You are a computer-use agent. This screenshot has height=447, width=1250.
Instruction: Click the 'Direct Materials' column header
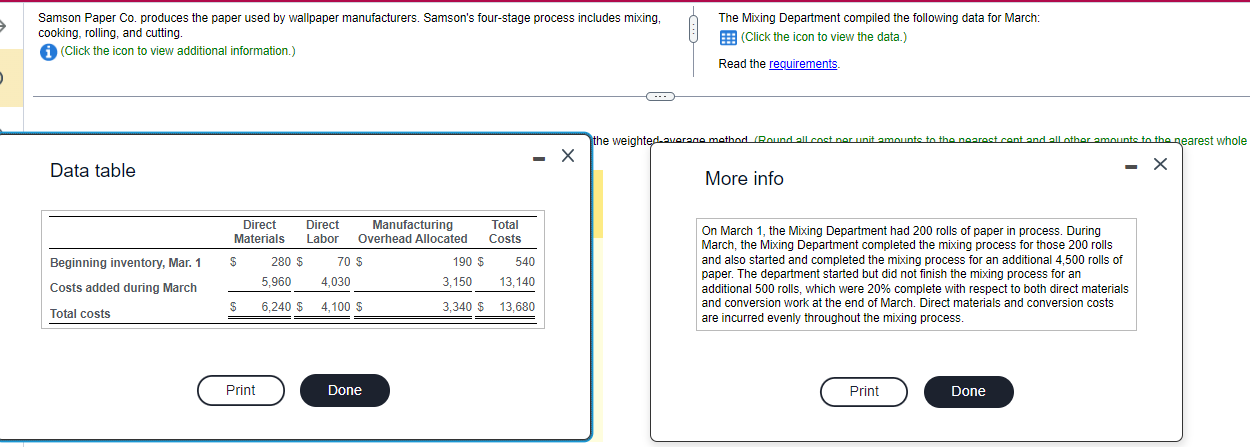click(259, 232)
